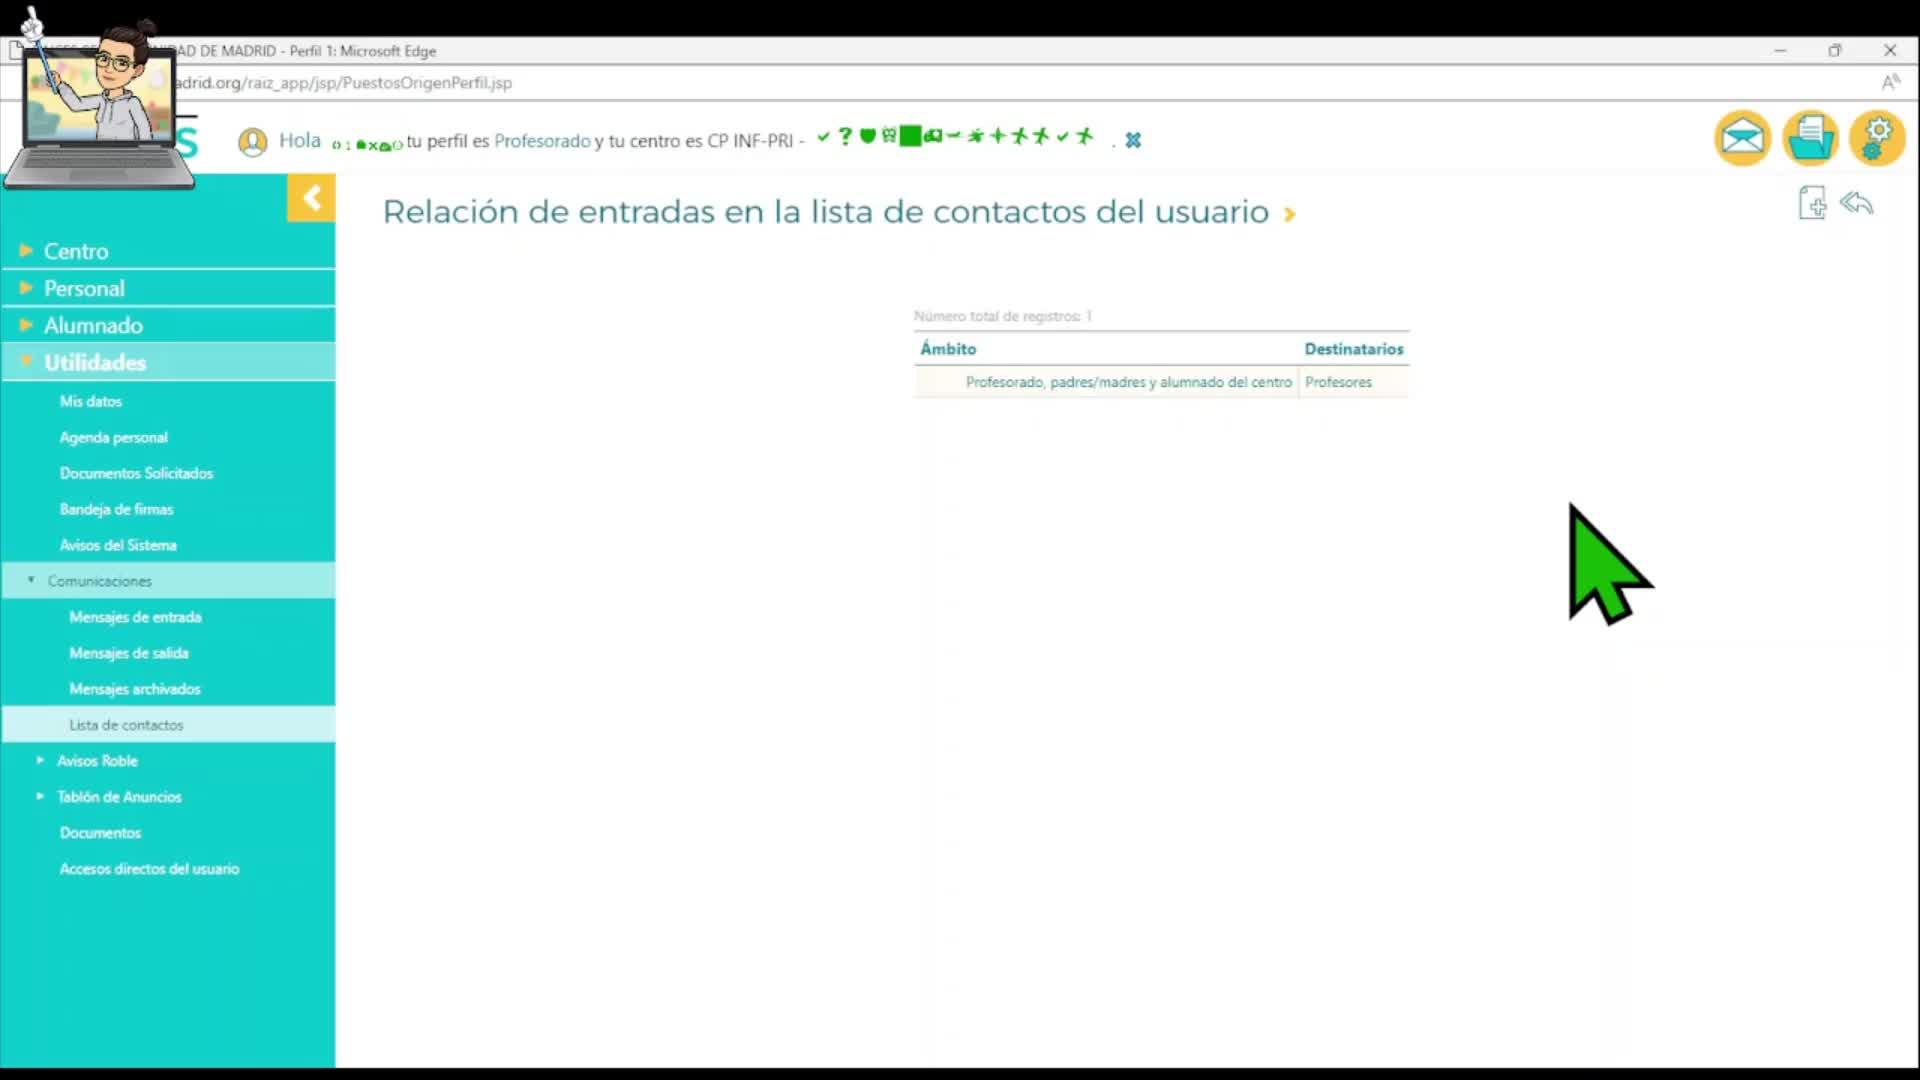Expand the Avisos Roble submenu
Screen dimensions: 1920x1080
(x=97, y=761)
